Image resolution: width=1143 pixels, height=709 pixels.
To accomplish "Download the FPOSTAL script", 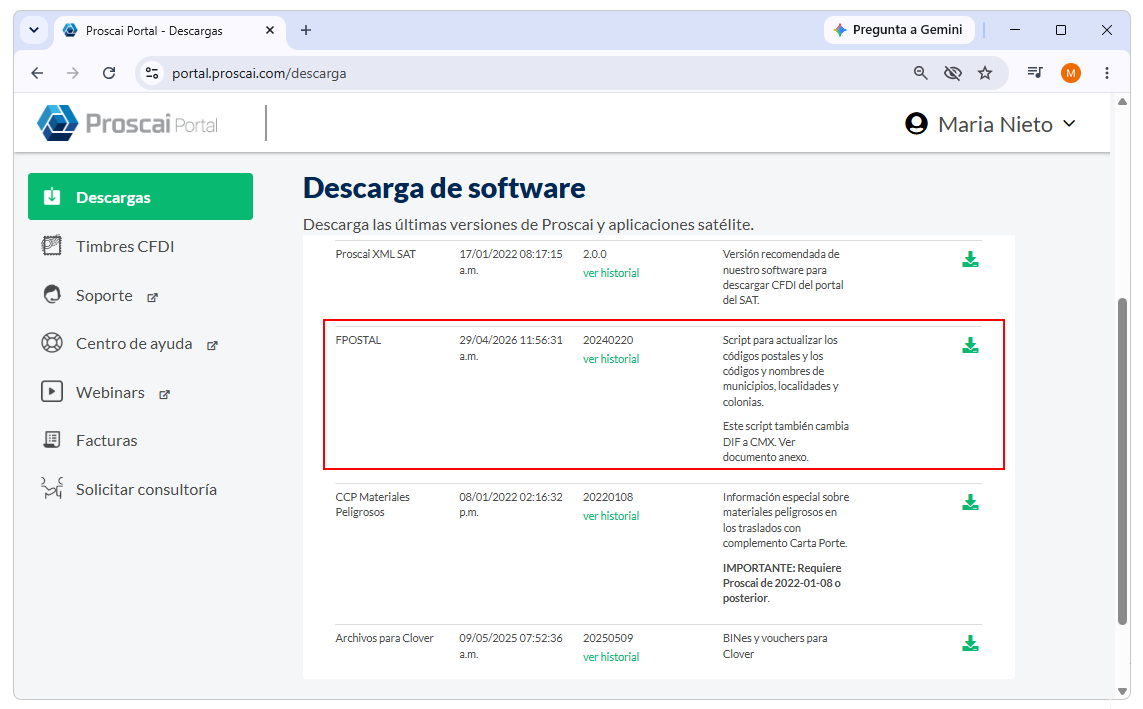I will tap(970, 345).
